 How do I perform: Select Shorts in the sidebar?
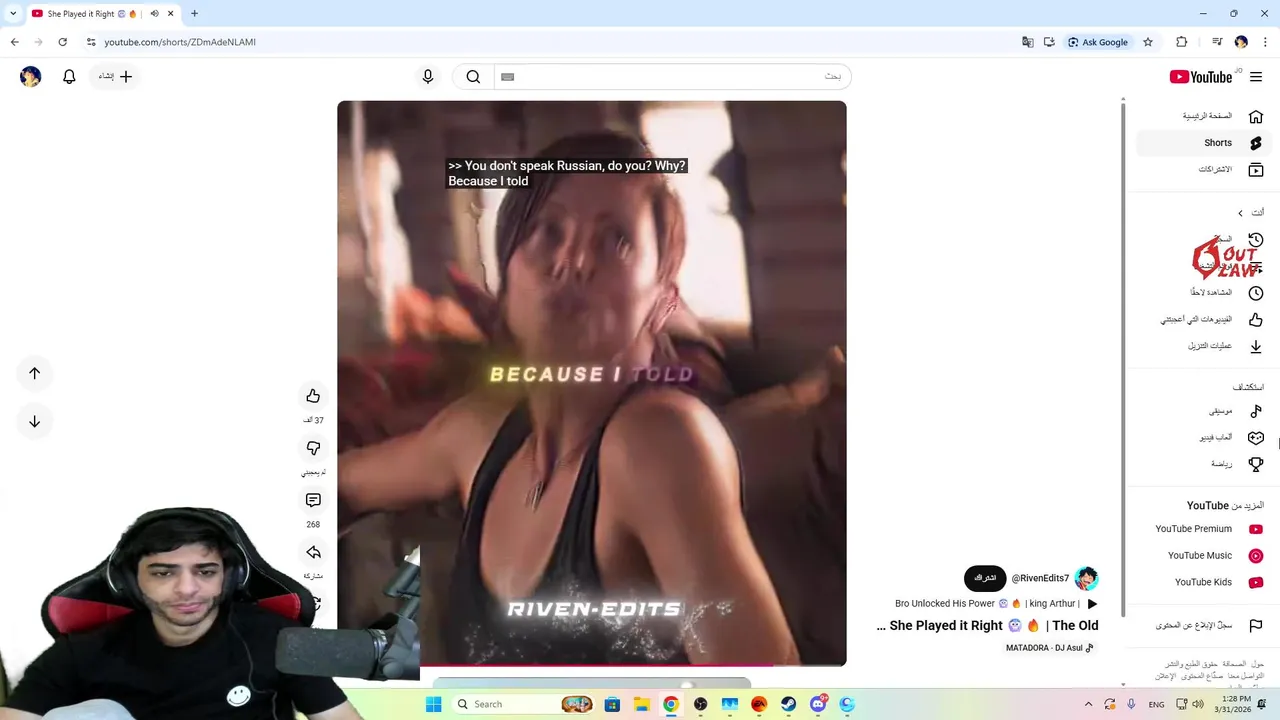click(x=1203, y=143)
